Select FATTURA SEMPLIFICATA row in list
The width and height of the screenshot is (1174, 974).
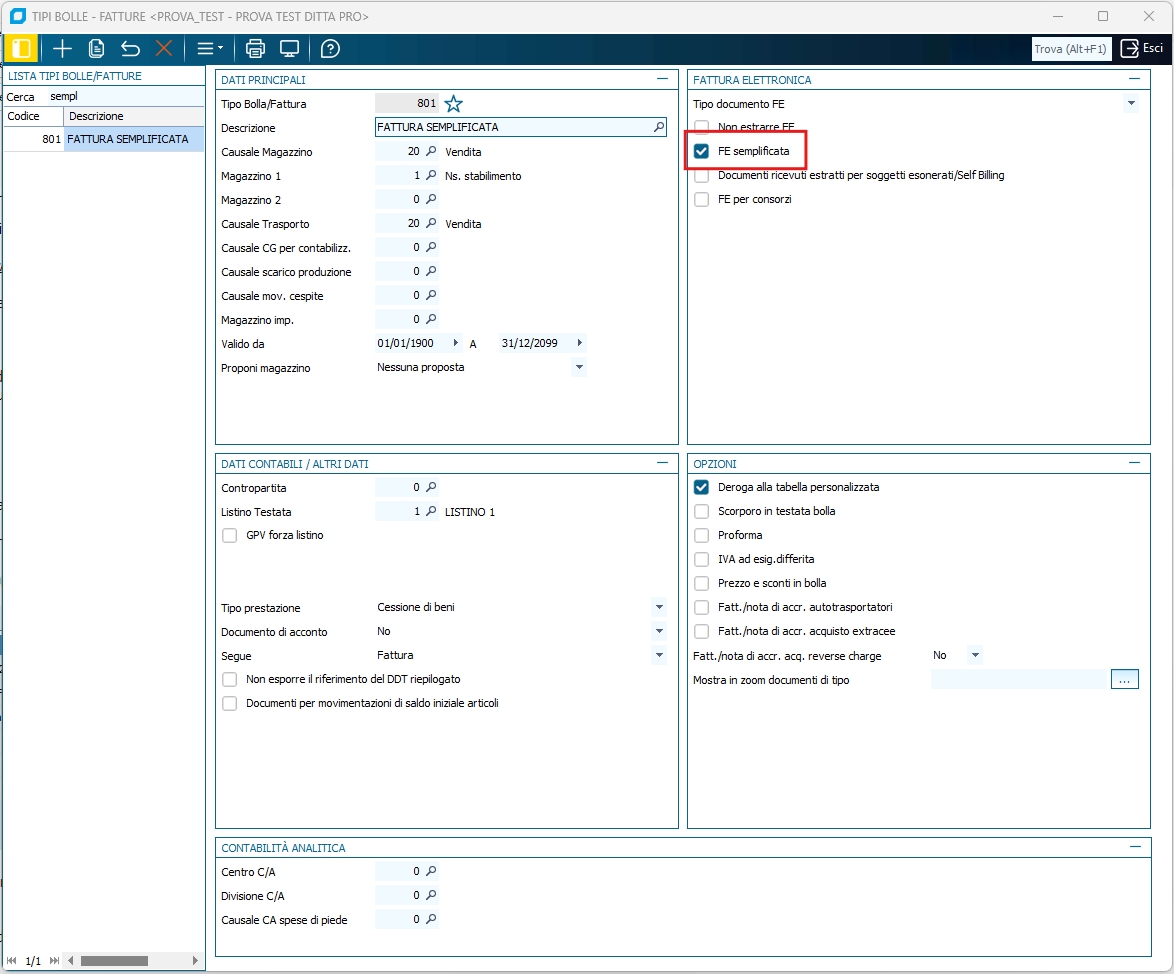(127, 140)
